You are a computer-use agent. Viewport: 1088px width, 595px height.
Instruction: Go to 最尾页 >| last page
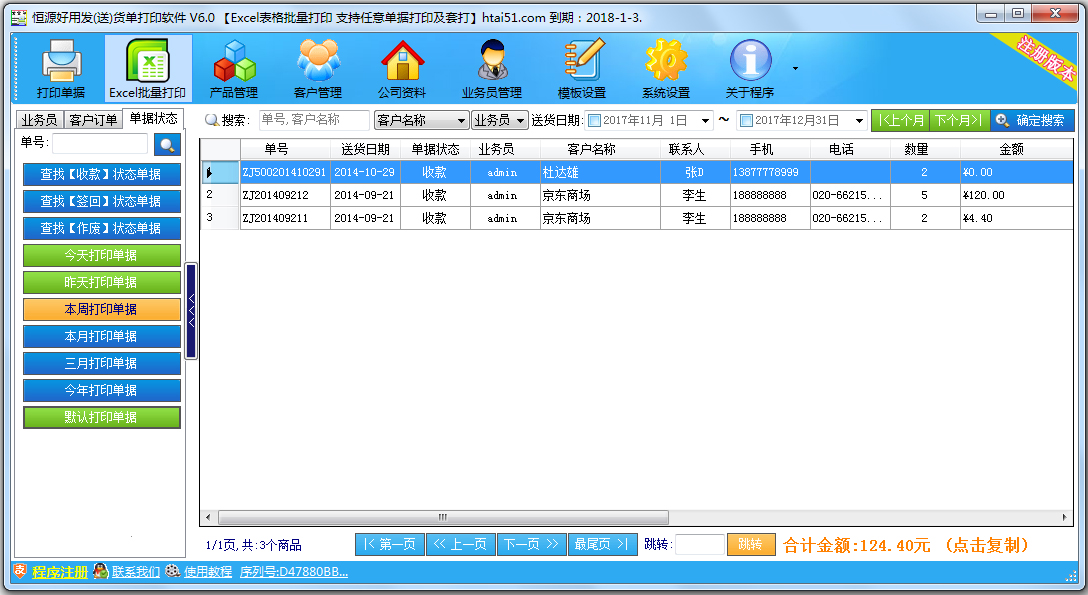click(x=602, y=544)
